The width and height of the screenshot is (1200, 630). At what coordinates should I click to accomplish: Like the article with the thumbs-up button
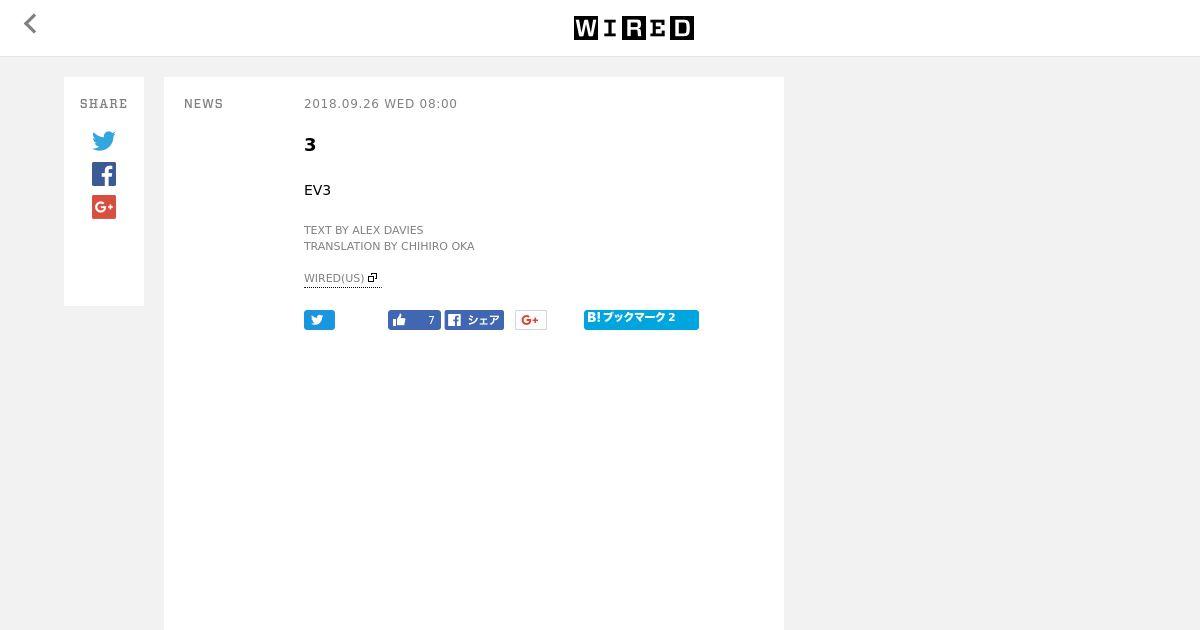(x=414, y=320)
